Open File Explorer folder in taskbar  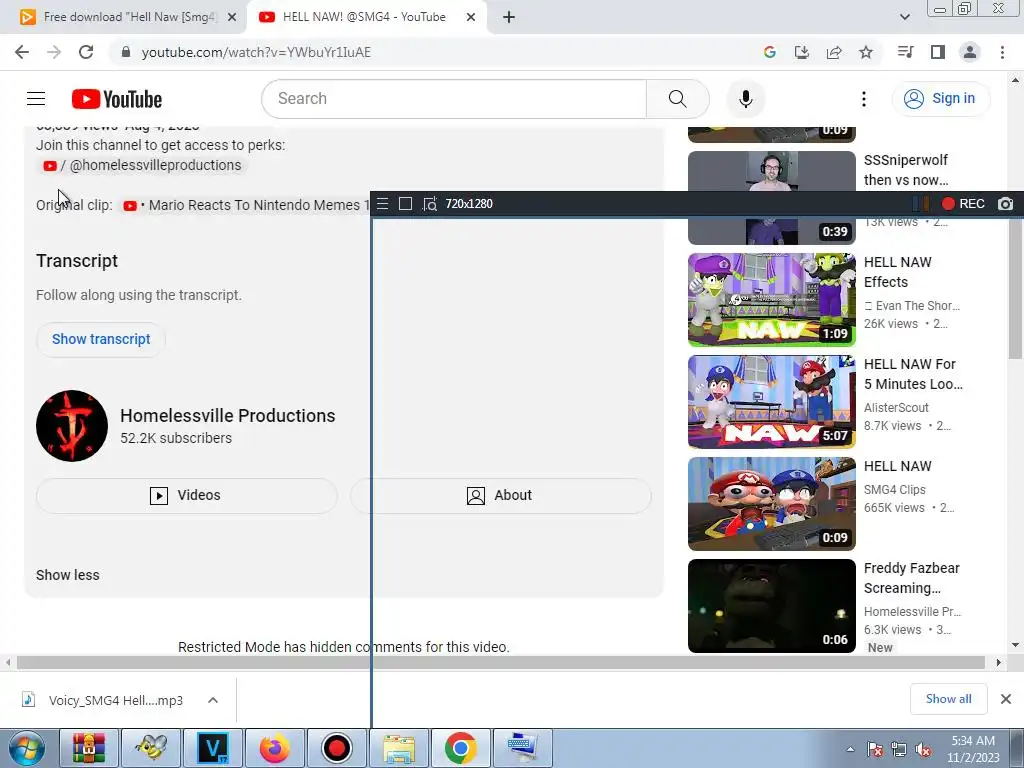pos(398,748)
